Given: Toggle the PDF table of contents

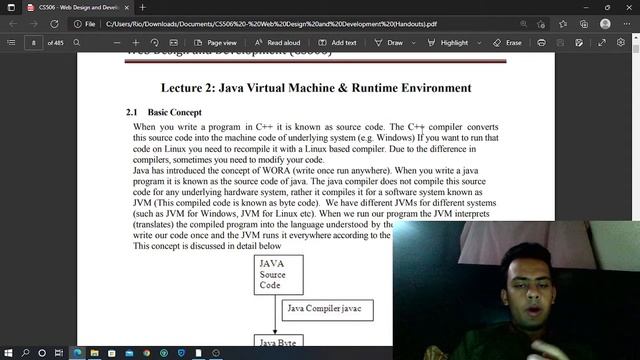Looking at the screenshot, I should click(11, 42).
